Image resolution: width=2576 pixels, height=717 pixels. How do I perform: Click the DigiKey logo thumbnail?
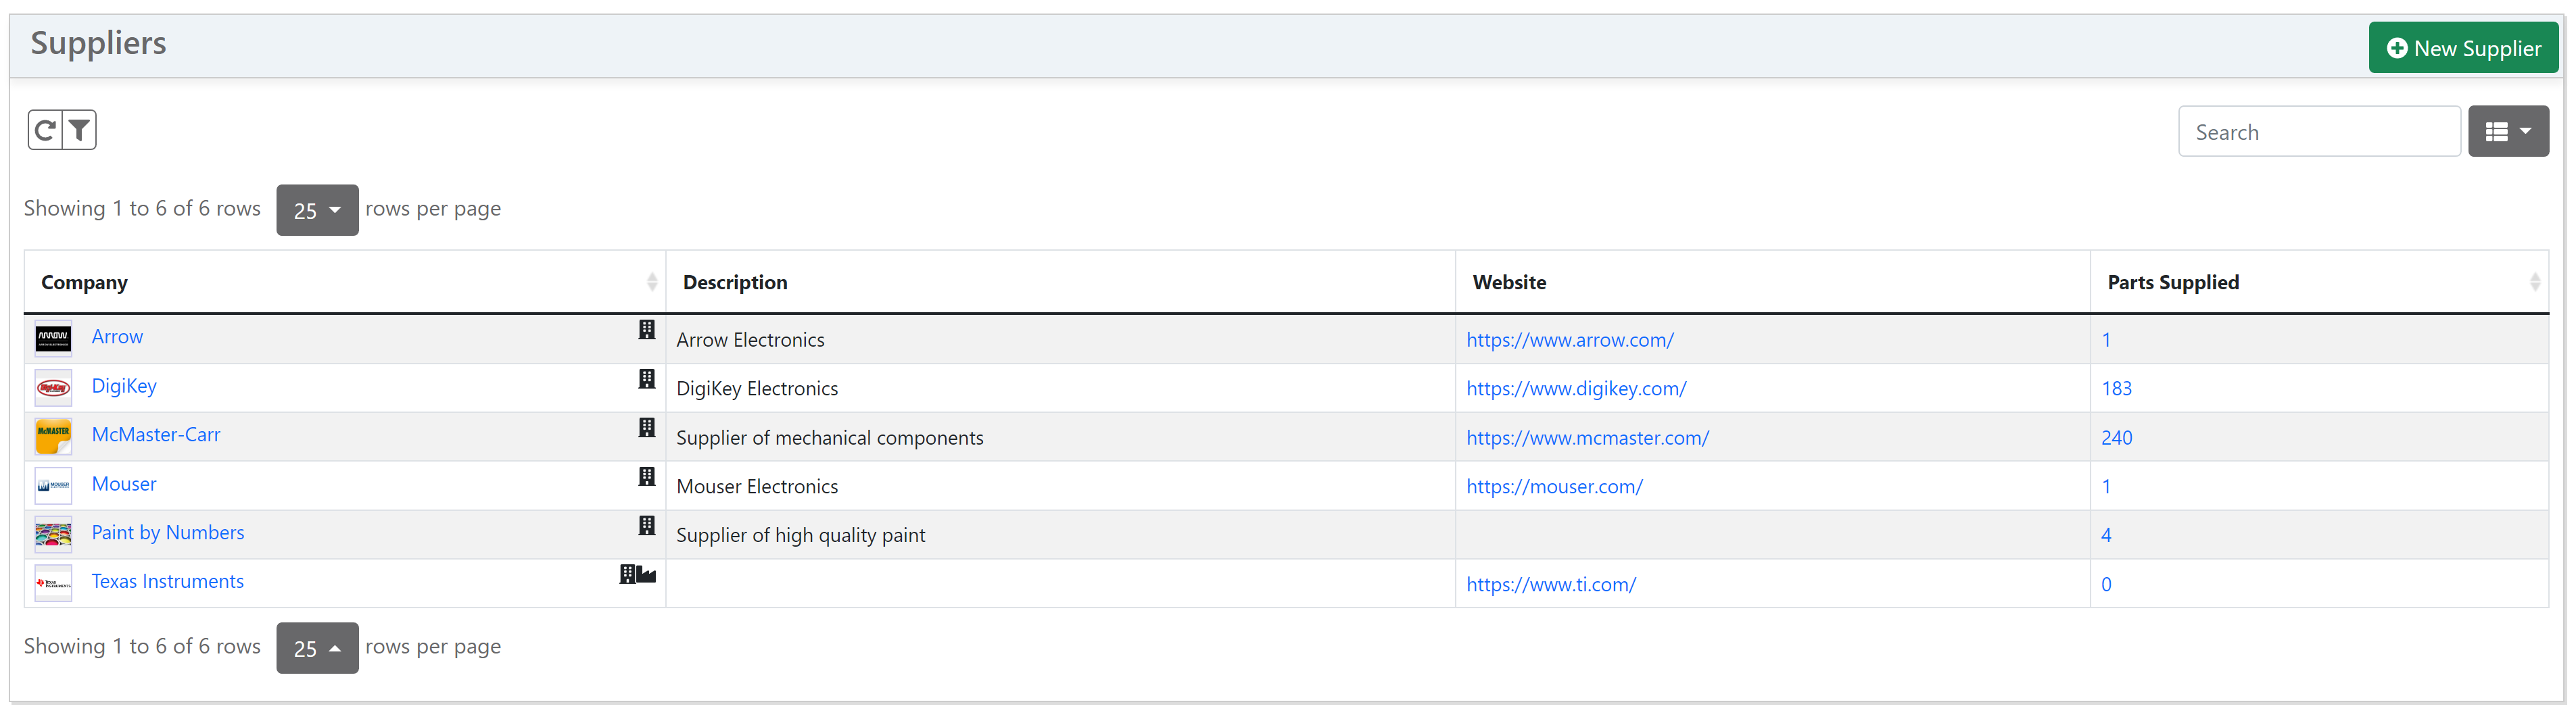(53, 388)
